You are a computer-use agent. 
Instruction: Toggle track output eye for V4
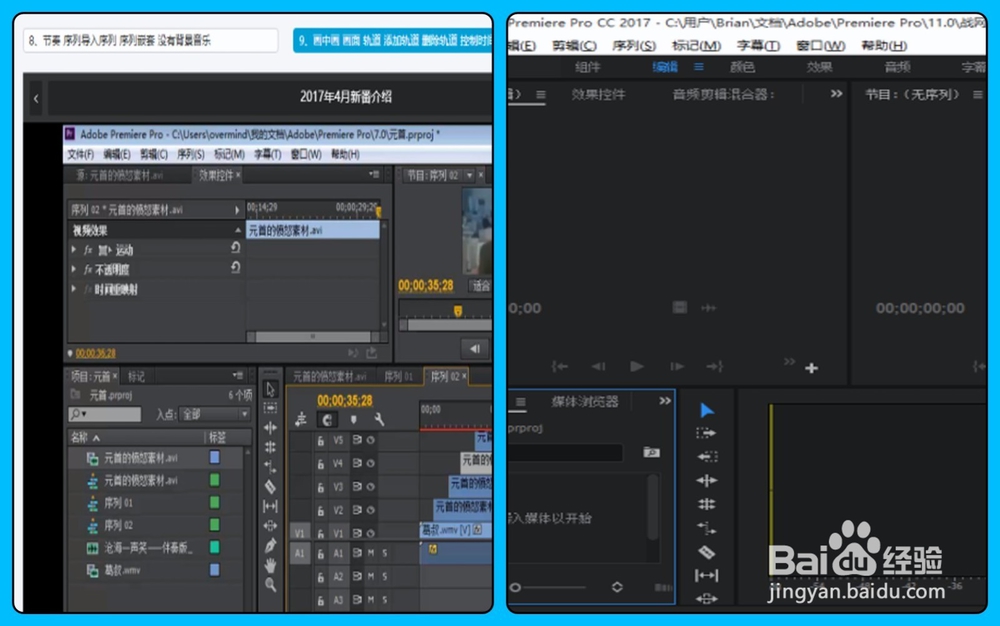[x=371, y=463]
